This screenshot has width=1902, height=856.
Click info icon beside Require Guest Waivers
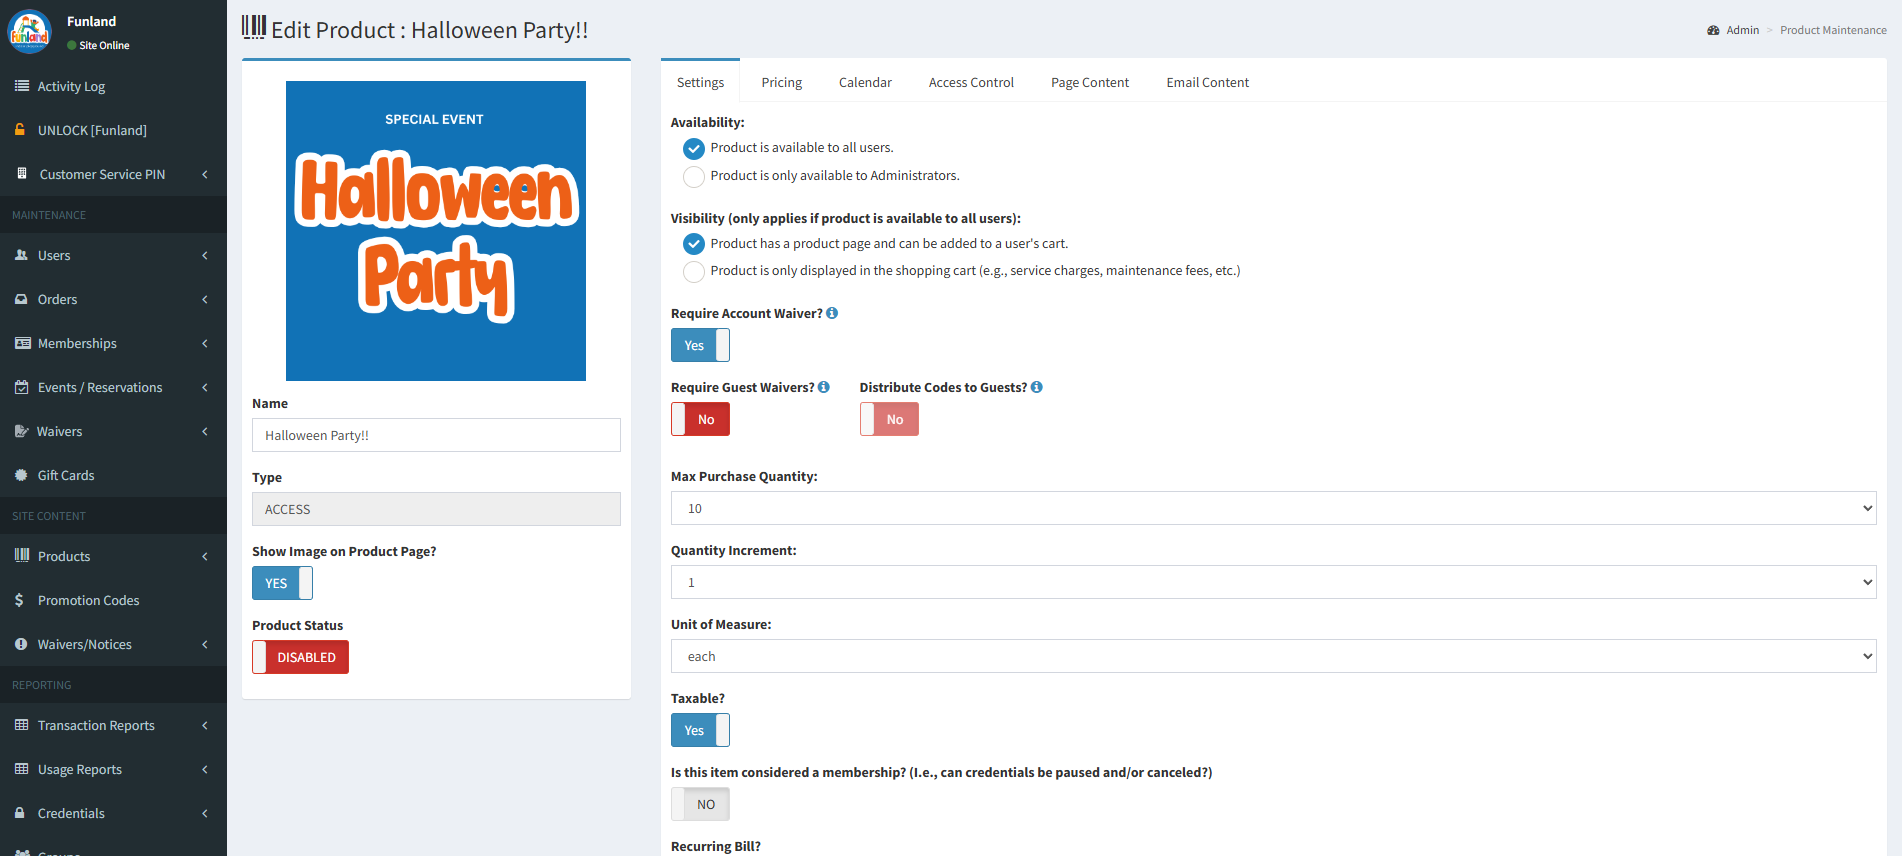pyautogui.click(x=824, y=387)
